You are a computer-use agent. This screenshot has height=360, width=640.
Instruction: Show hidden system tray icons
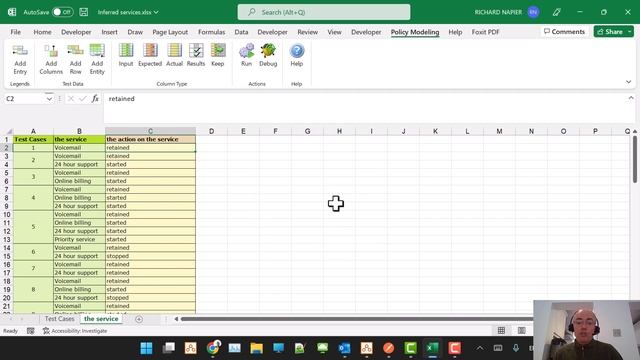480,348
